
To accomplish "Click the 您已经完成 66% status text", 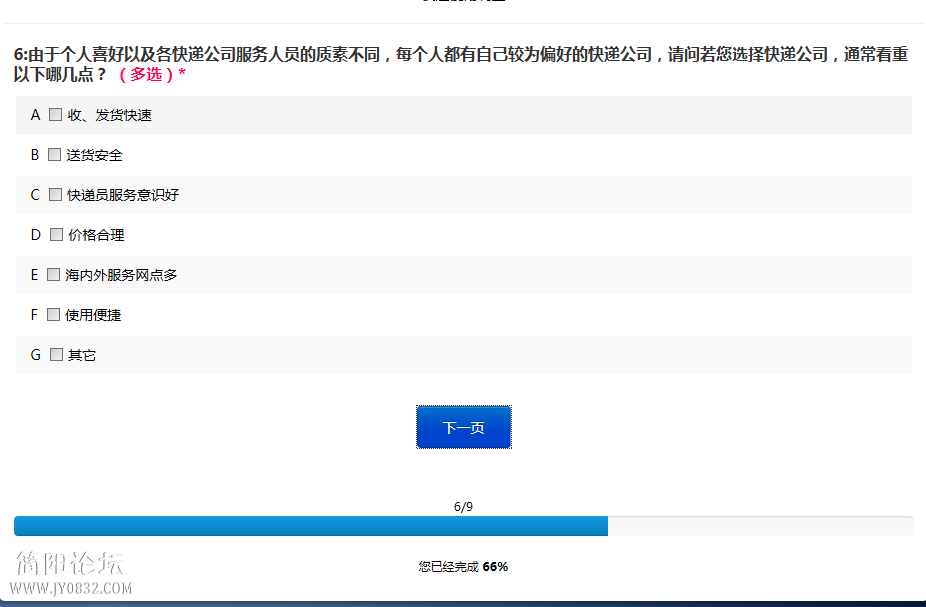I will (x=463, y=567).
